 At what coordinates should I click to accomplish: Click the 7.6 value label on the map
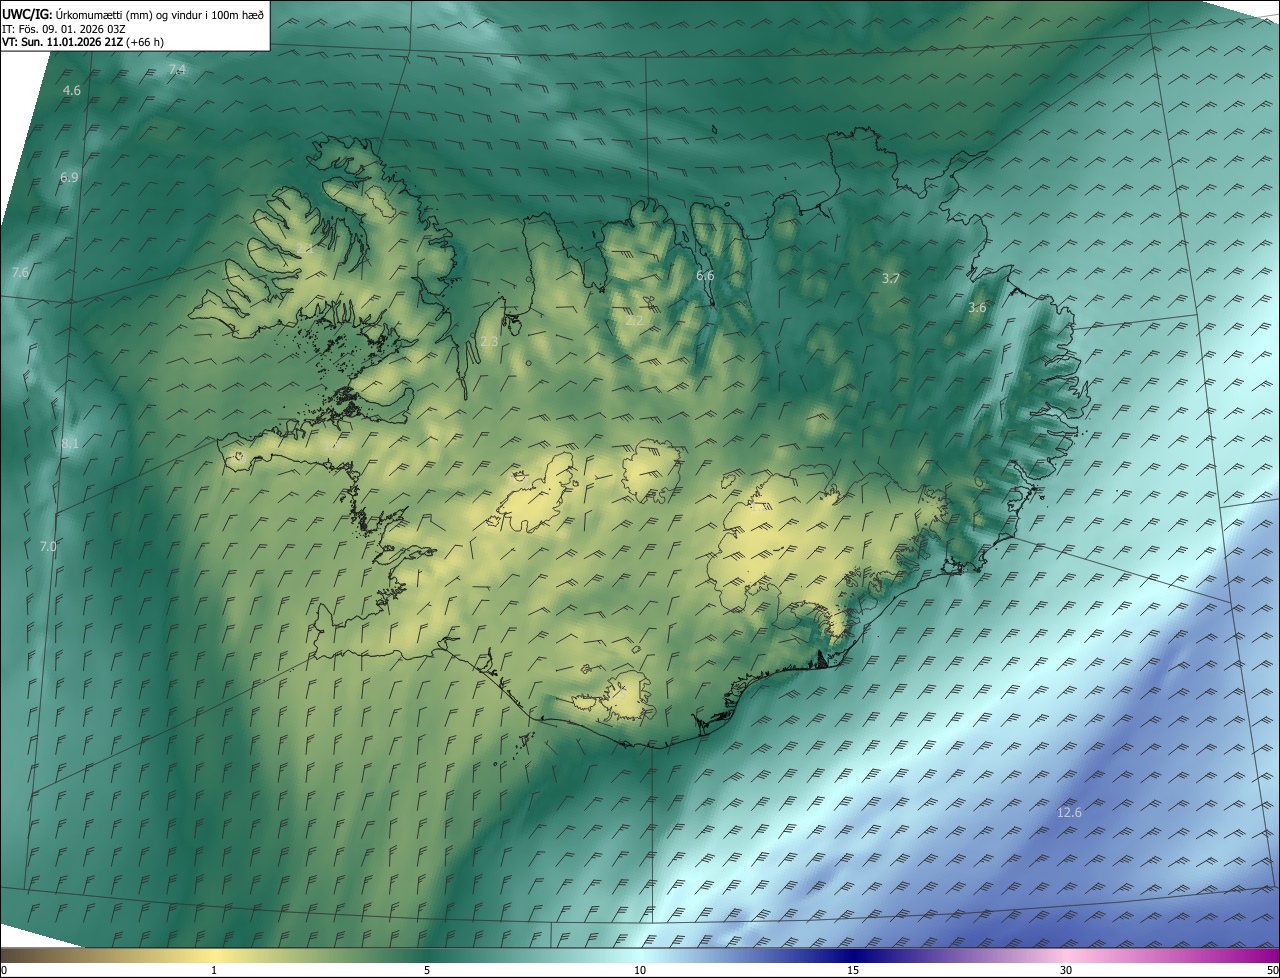coord(20,272)
